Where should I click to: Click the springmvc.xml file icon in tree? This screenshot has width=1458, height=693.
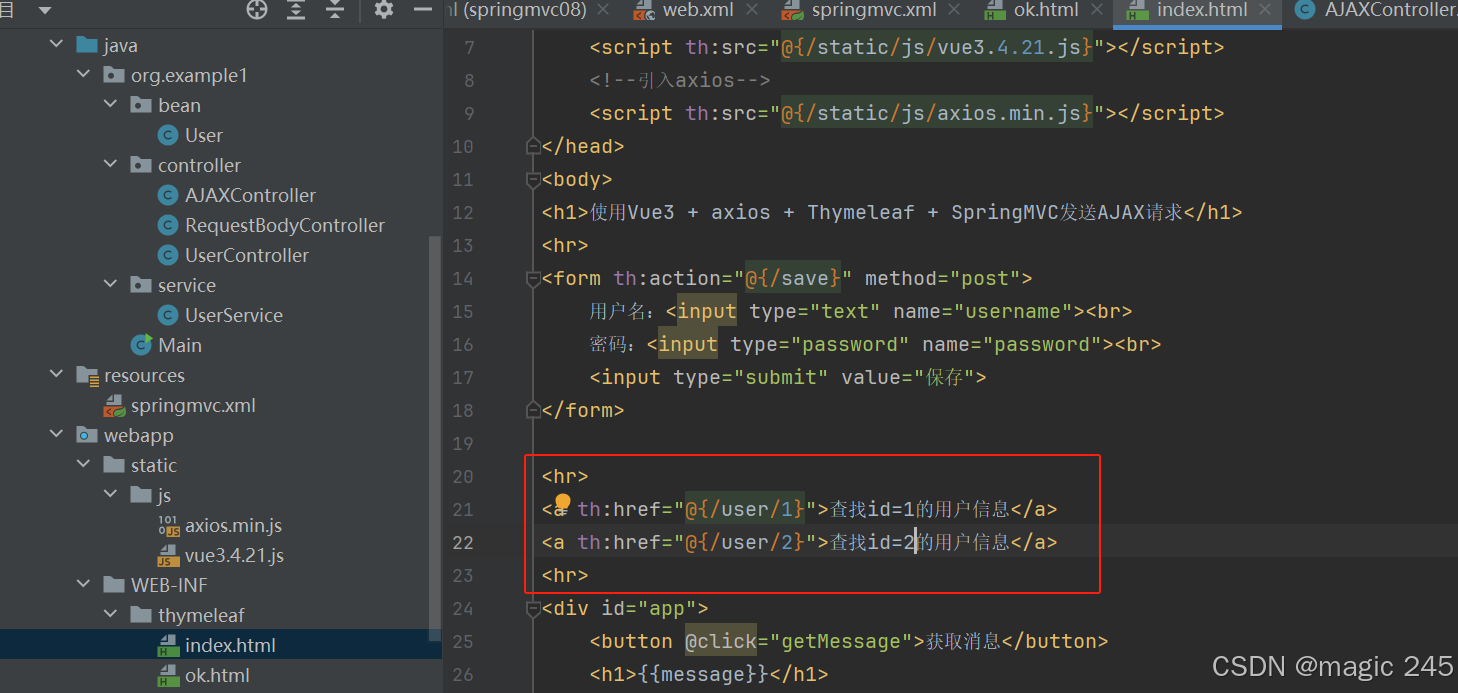pyautogui.click(x=114, y=406)
